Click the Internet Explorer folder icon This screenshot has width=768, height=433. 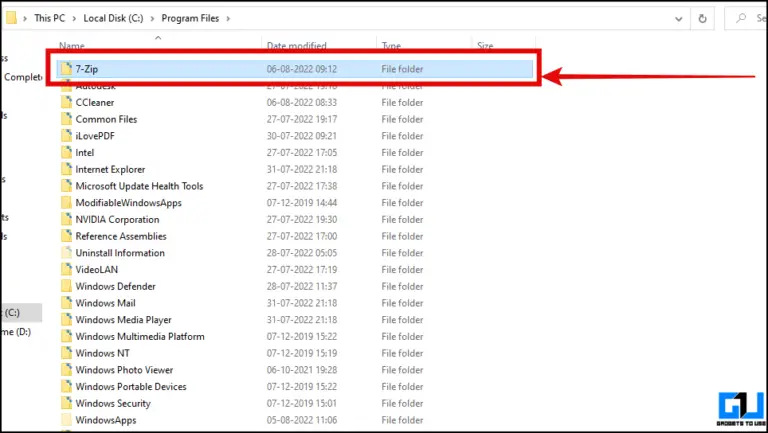[66, 169]
